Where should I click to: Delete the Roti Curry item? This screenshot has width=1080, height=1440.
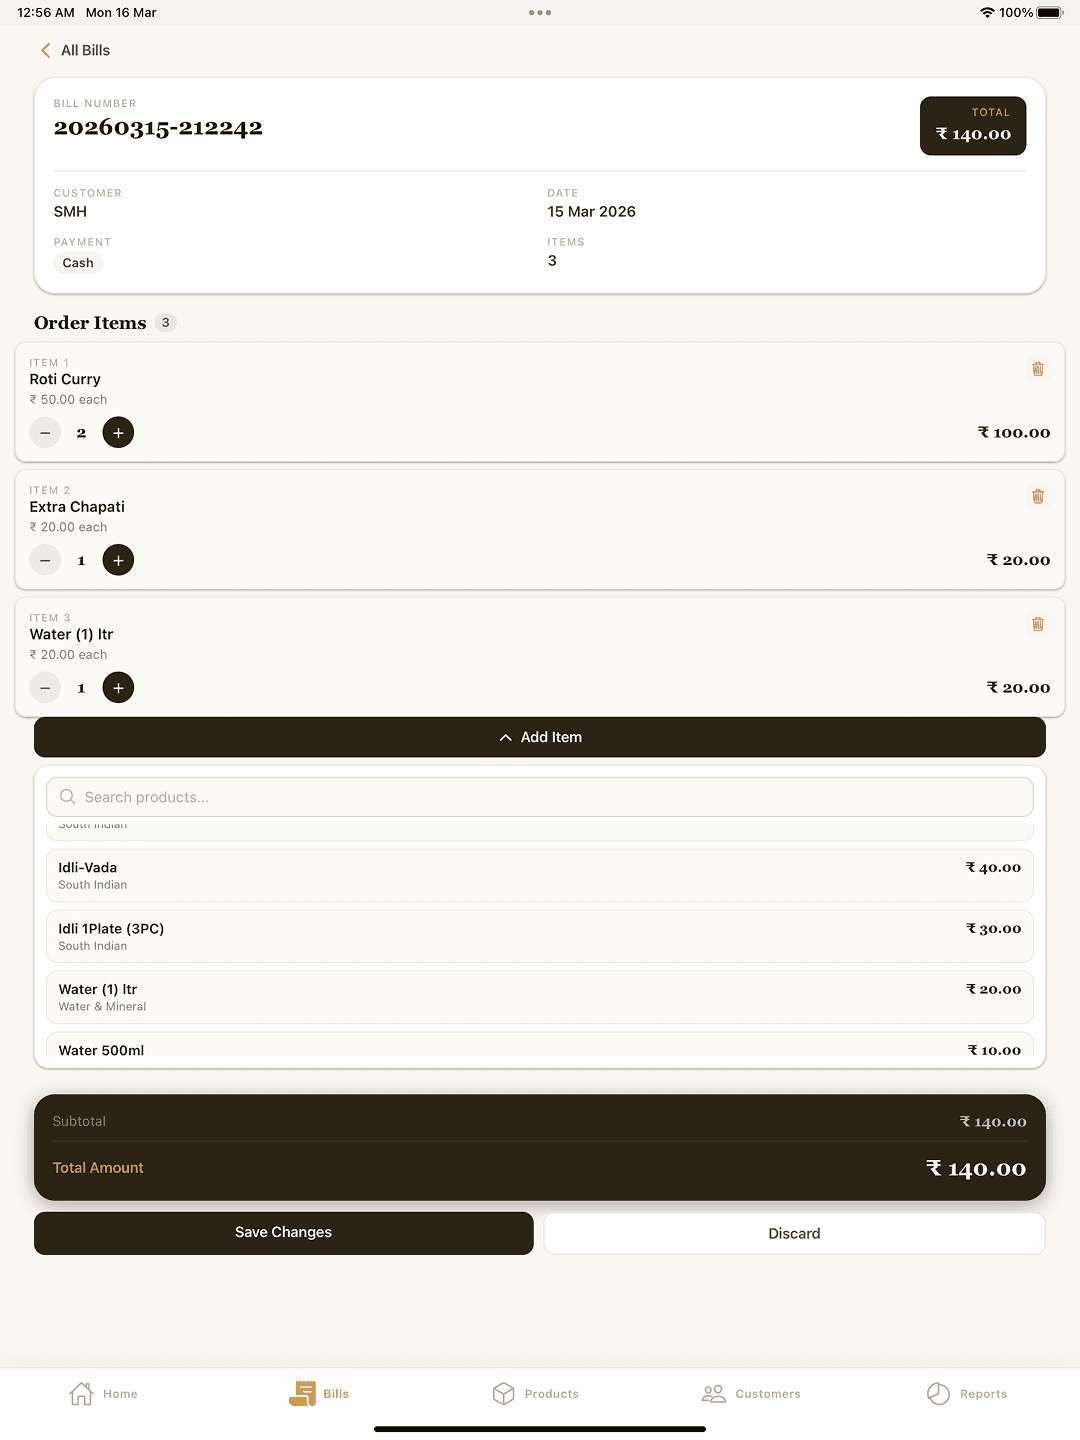[x=1038, y=369]
